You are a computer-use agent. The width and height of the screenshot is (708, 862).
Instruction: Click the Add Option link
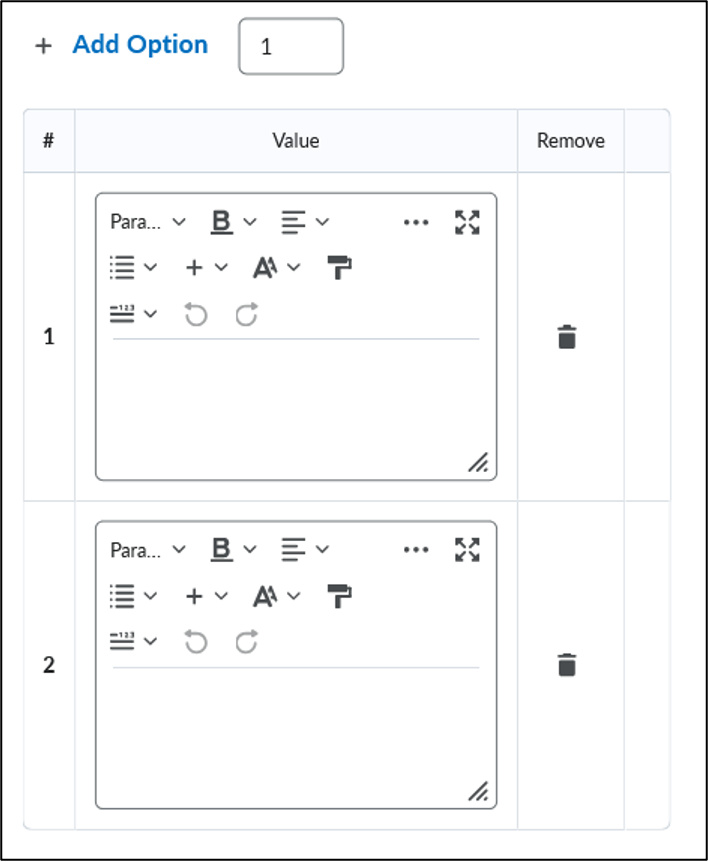[x=140, y=45]
